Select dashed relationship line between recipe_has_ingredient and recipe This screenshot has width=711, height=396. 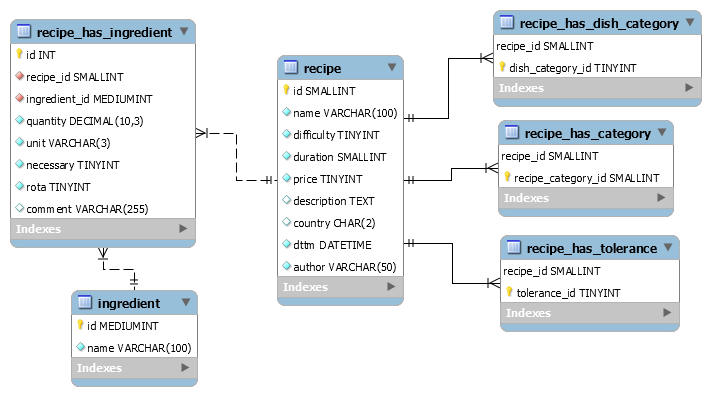236,156
